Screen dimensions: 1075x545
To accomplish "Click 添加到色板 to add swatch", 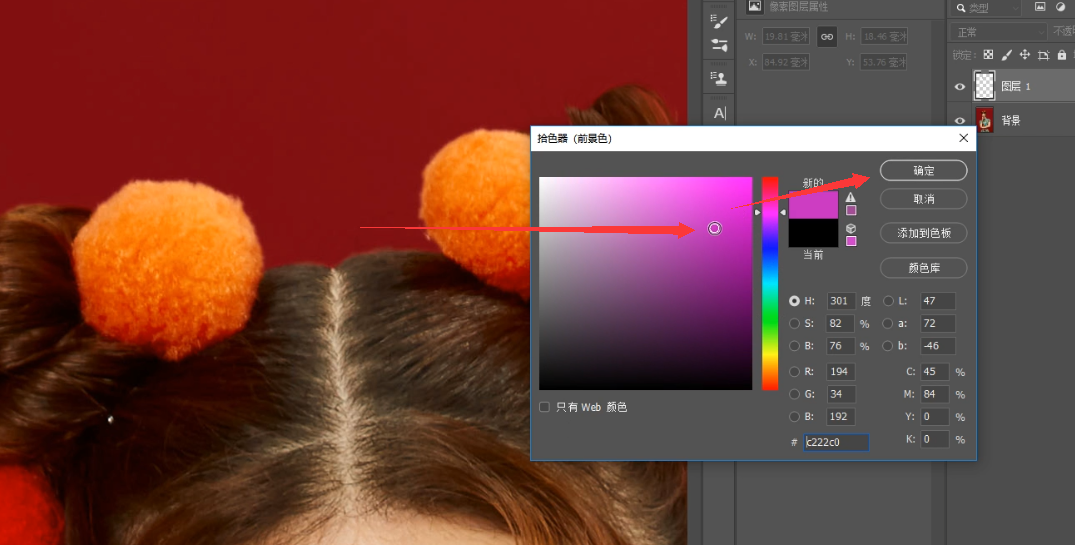I will pyautogui.click(x=923, y=233).
